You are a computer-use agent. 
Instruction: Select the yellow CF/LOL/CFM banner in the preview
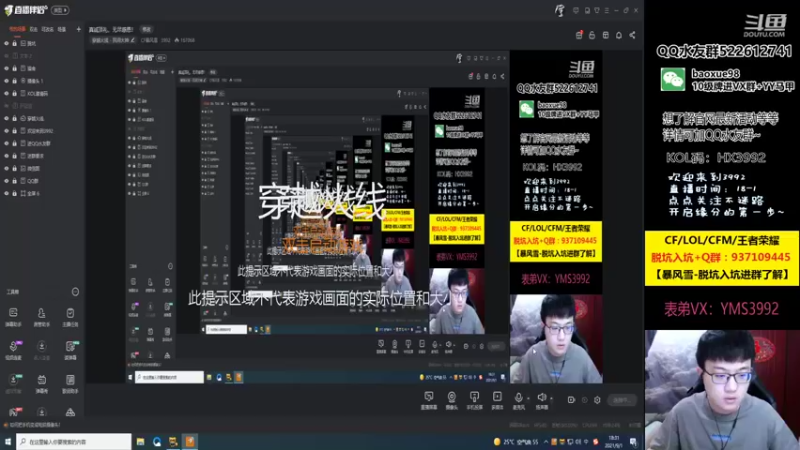(x=556, y=241)
